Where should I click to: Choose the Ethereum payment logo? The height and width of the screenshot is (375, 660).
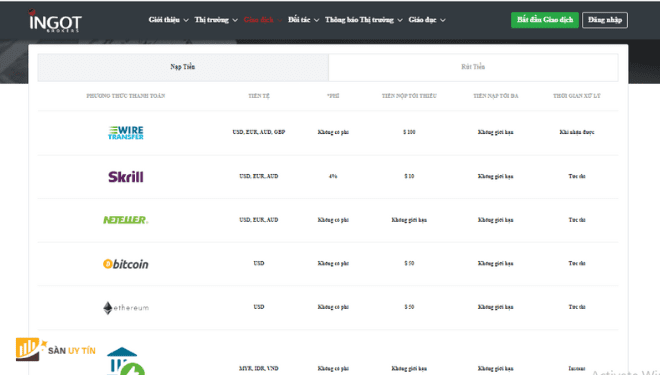point(125,308)
